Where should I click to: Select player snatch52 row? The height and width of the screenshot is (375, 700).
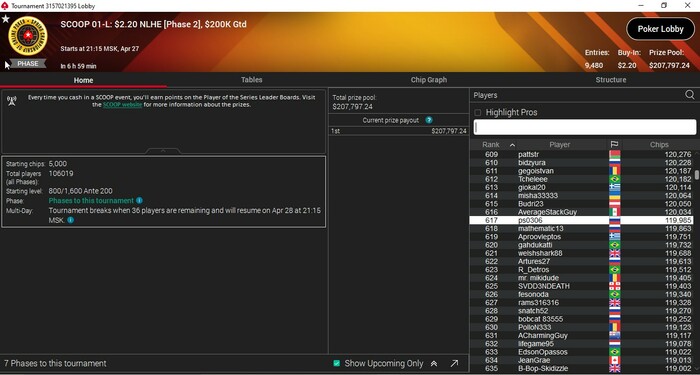581,311
